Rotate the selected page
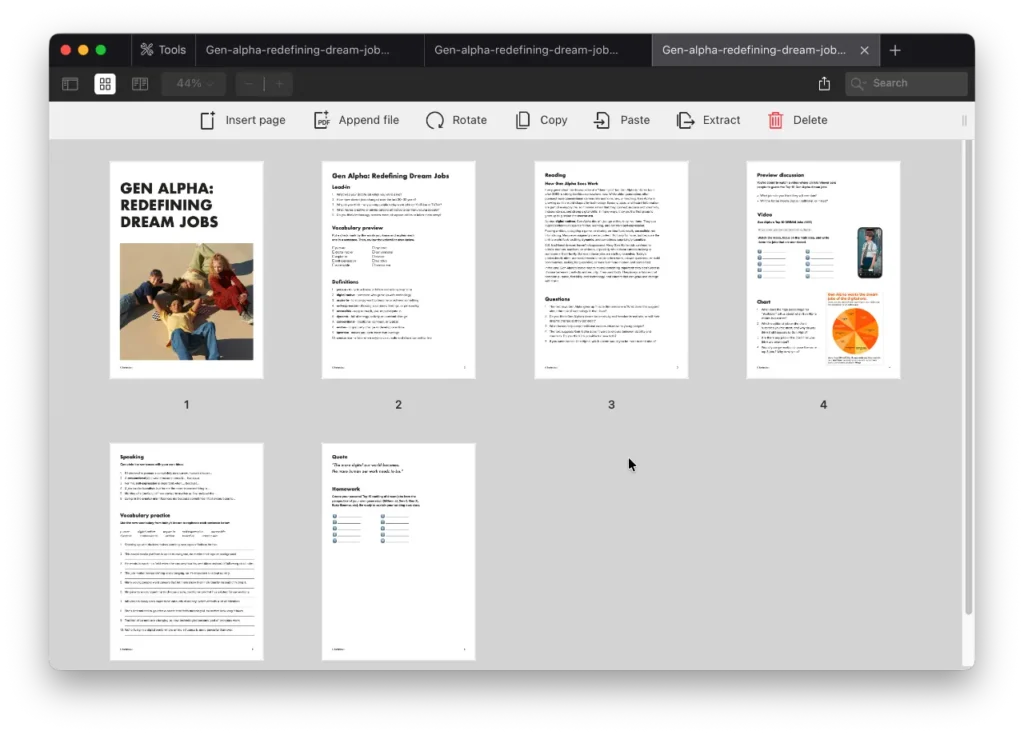The width and height of the screenshot is (1024, 735). coord(456,119)
